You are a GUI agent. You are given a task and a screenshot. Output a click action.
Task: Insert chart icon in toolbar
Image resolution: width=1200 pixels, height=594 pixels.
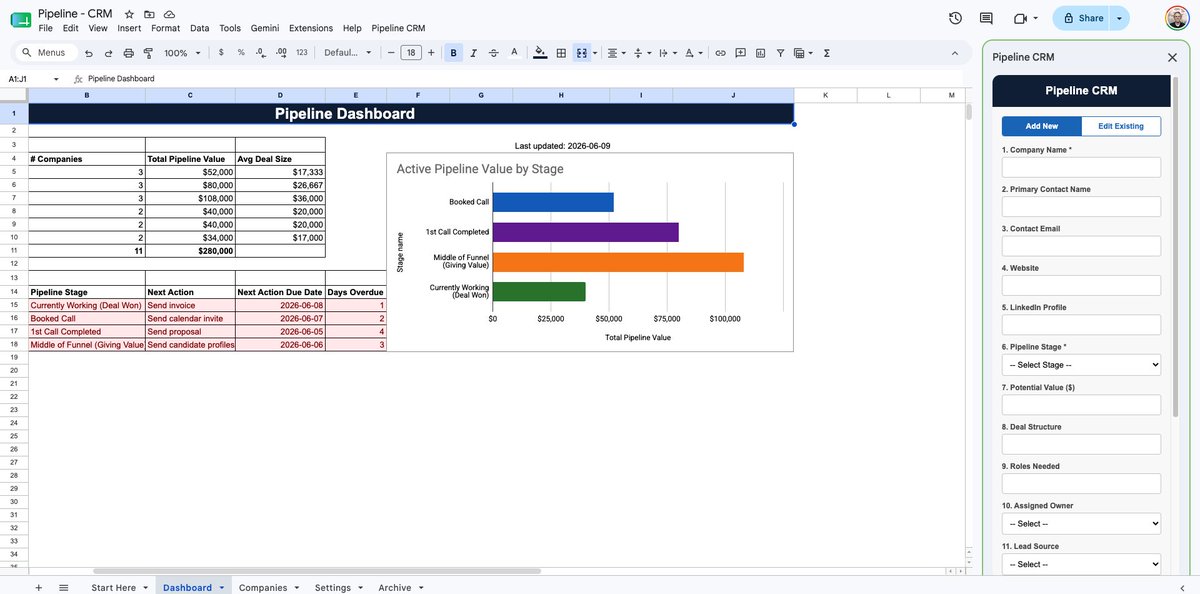[x=760, y=52]
